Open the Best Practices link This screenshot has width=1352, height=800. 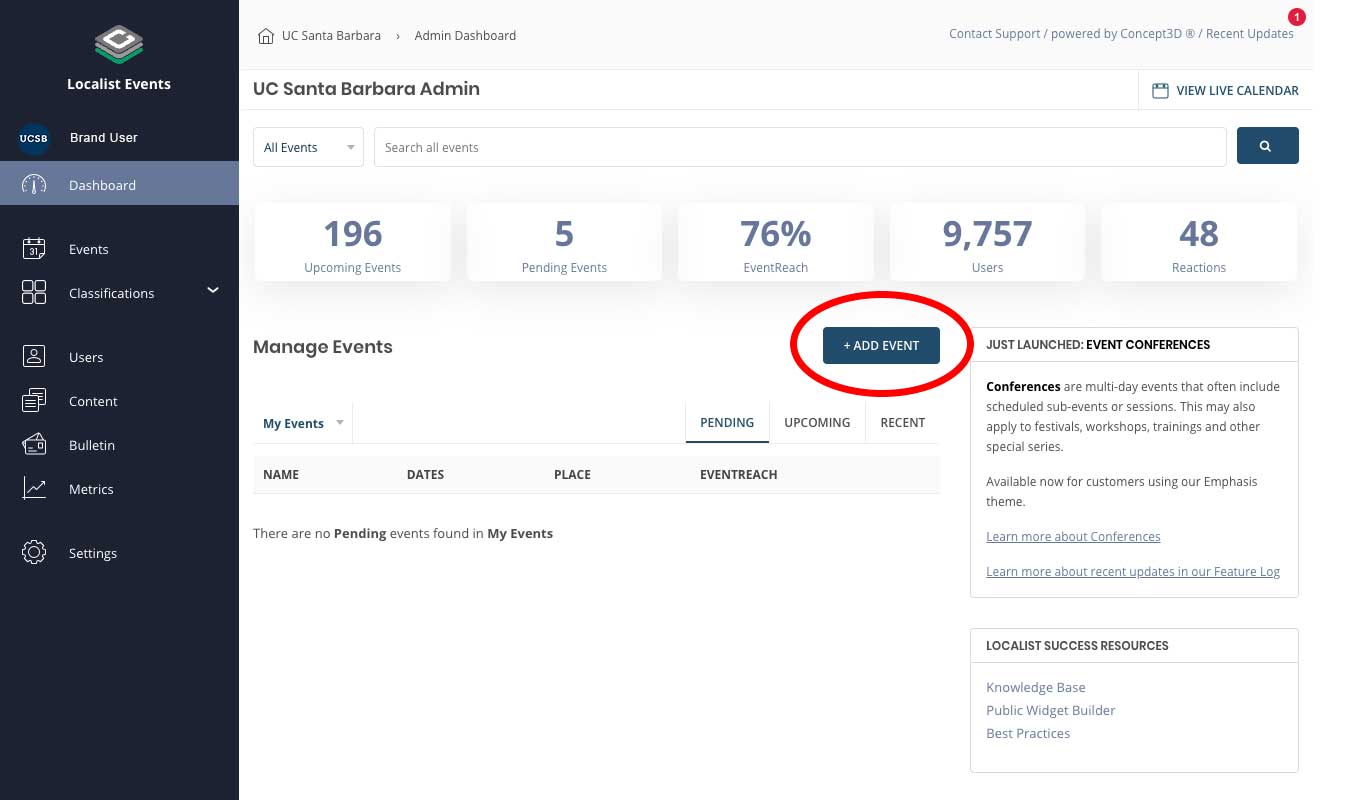click(x=1028, y=734)
